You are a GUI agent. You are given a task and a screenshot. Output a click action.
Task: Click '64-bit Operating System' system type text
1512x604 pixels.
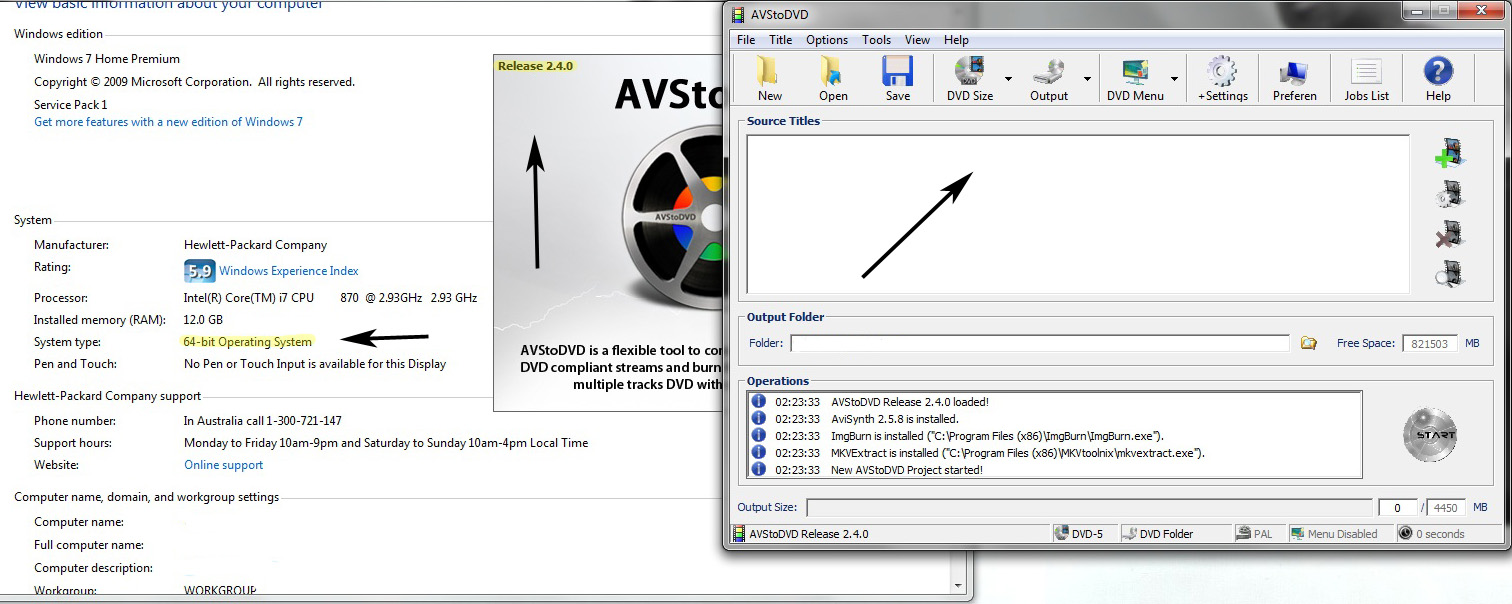coord(248,342)
